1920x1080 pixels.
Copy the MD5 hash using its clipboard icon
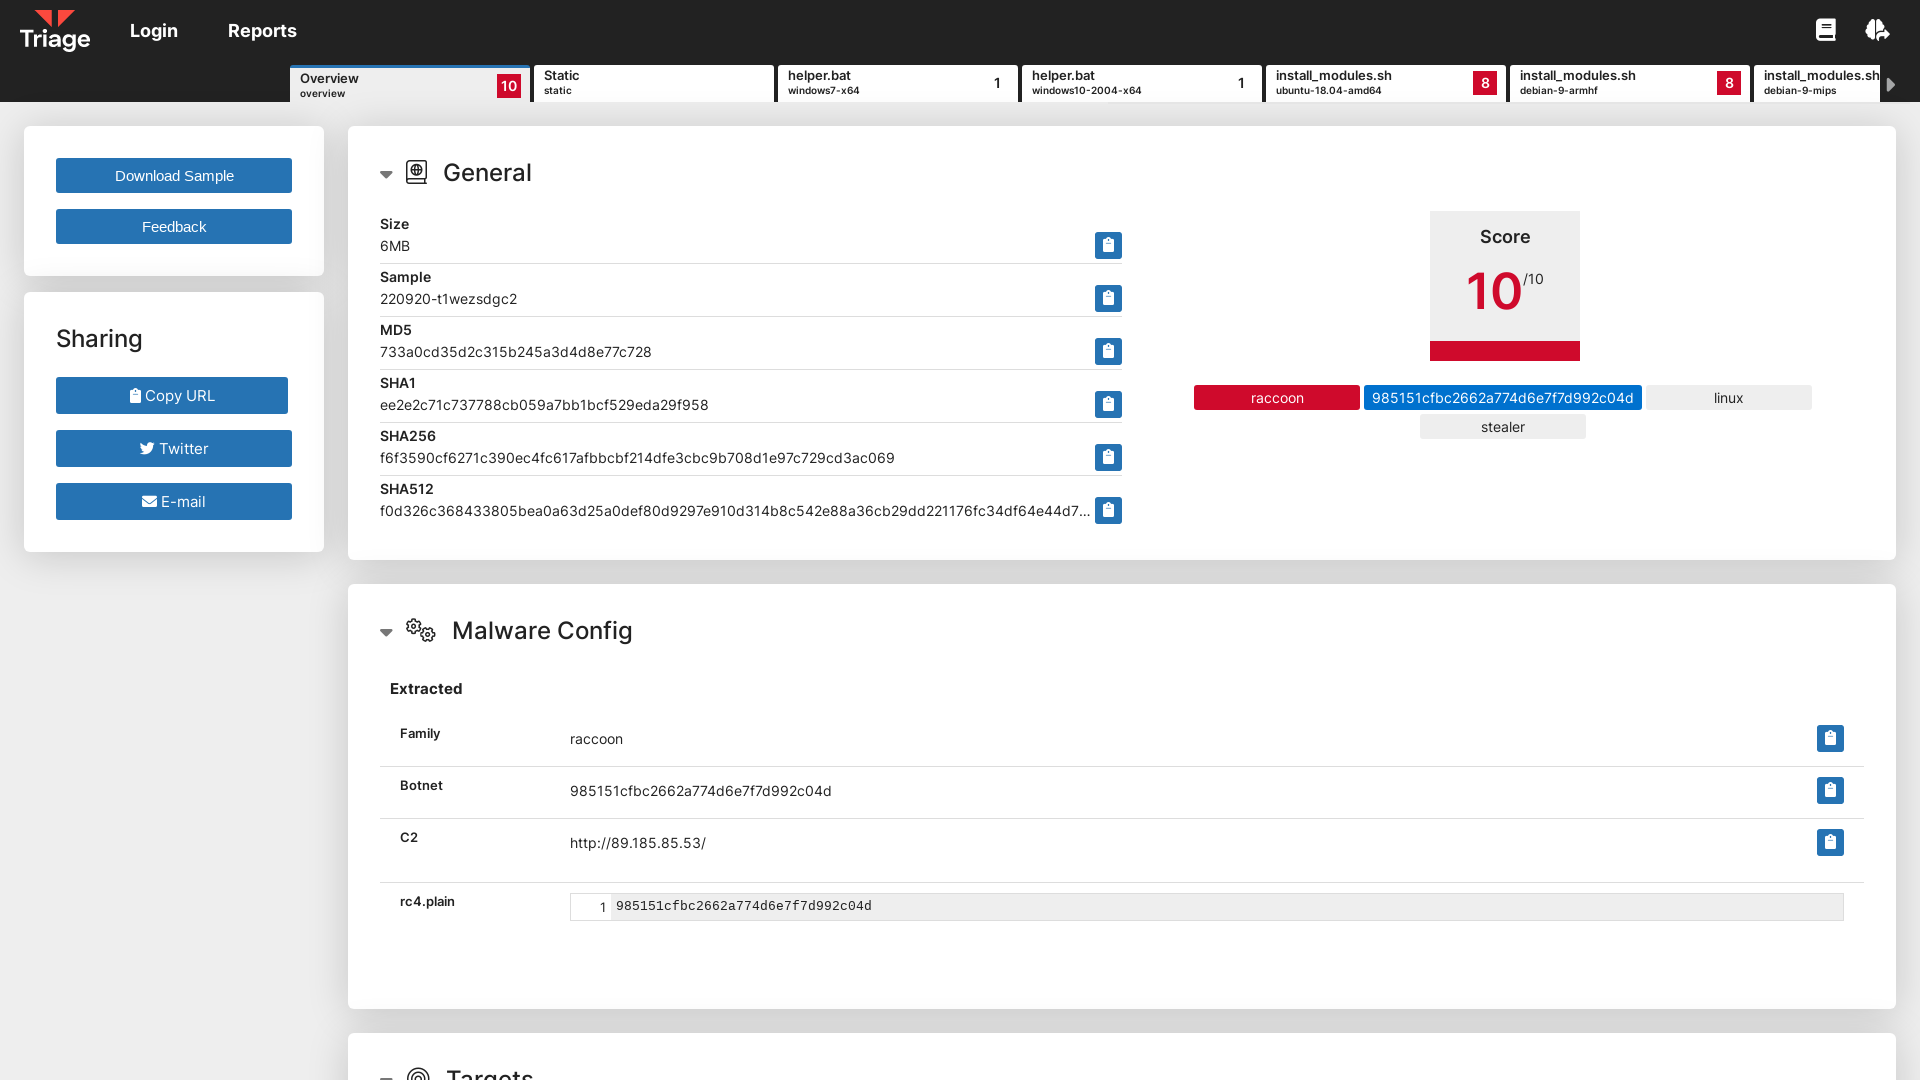pos(1108,351)
